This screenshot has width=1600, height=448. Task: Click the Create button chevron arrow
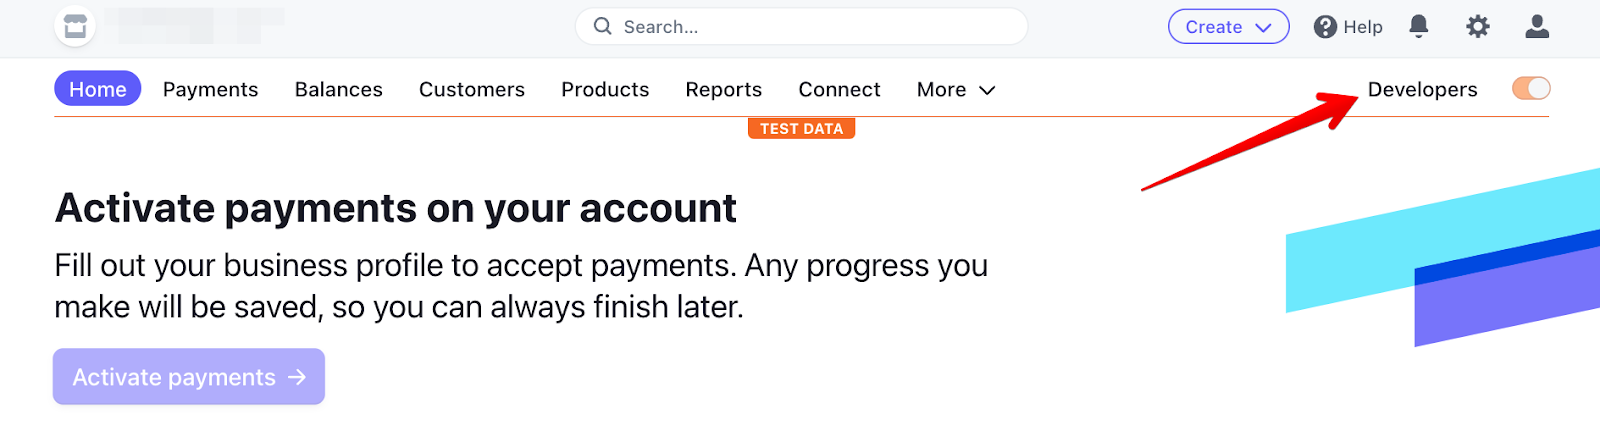click(1263, 28)
